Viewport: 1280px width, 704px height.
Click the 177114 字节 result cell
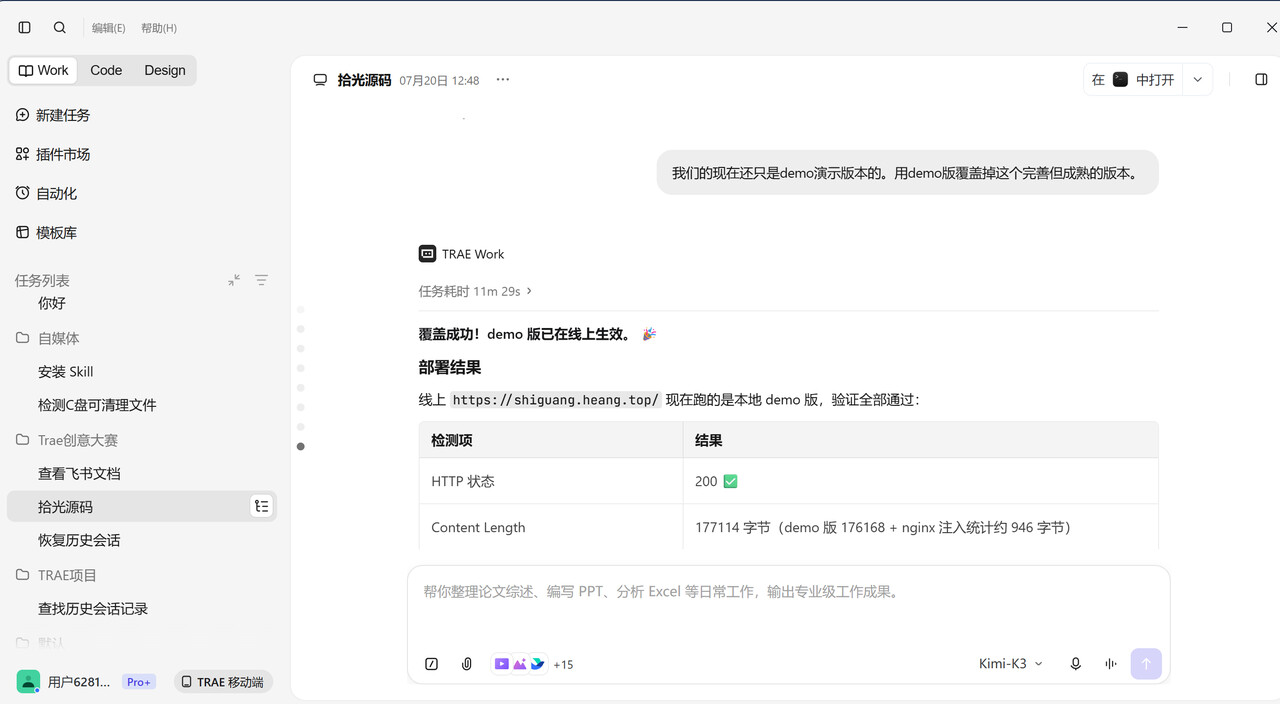920,527
